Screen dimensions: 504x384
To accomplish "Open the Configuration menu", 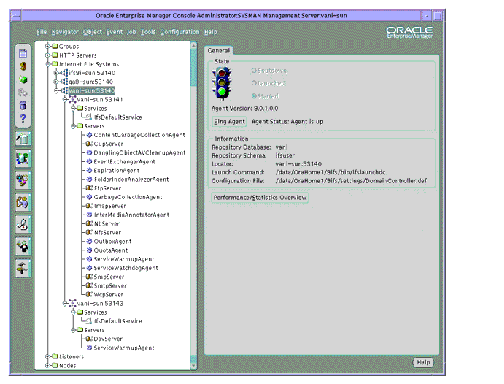I will tap(180, 32).
